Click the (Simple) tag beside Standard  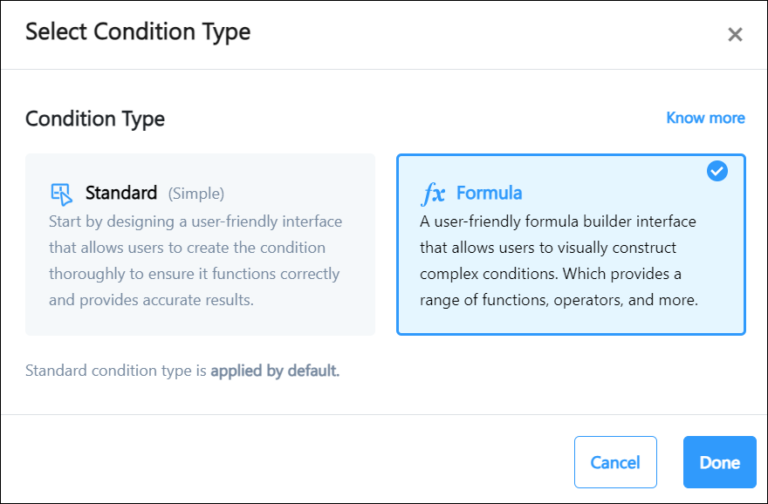pyautogui.click(x=196, y=193)
